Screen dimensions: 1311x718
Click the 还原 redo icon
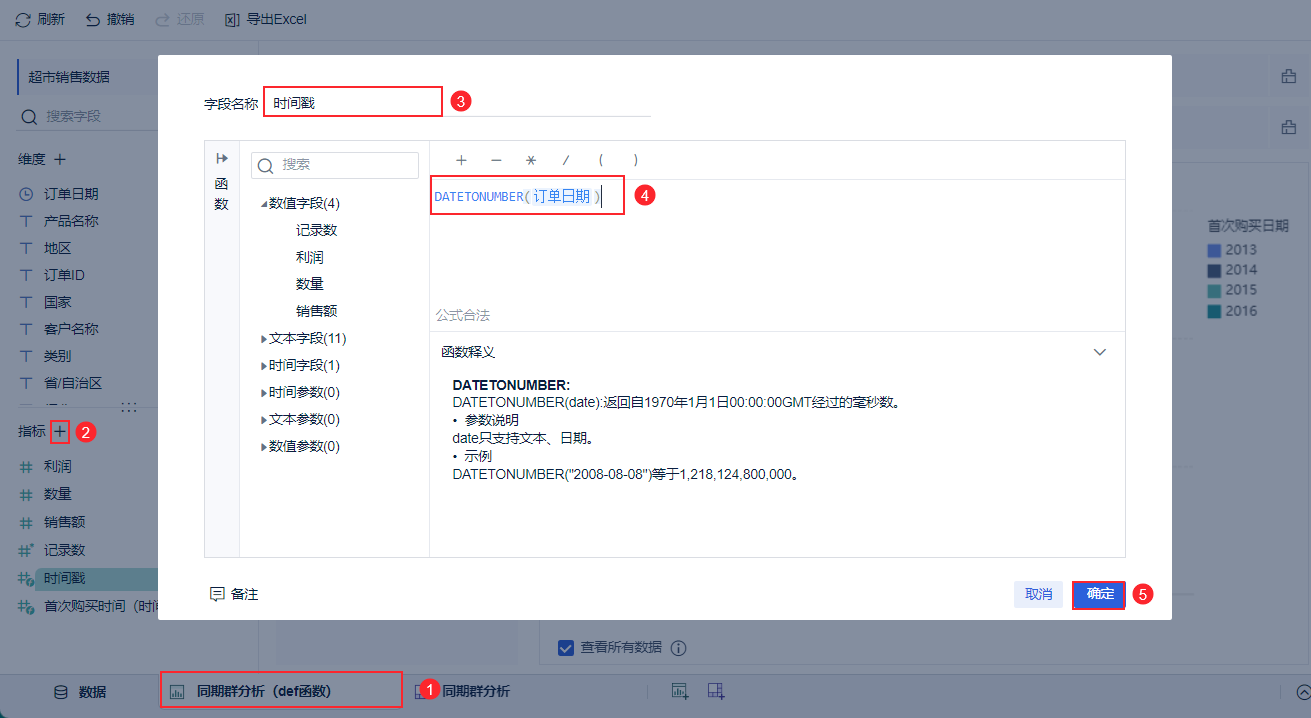[163, 19]
